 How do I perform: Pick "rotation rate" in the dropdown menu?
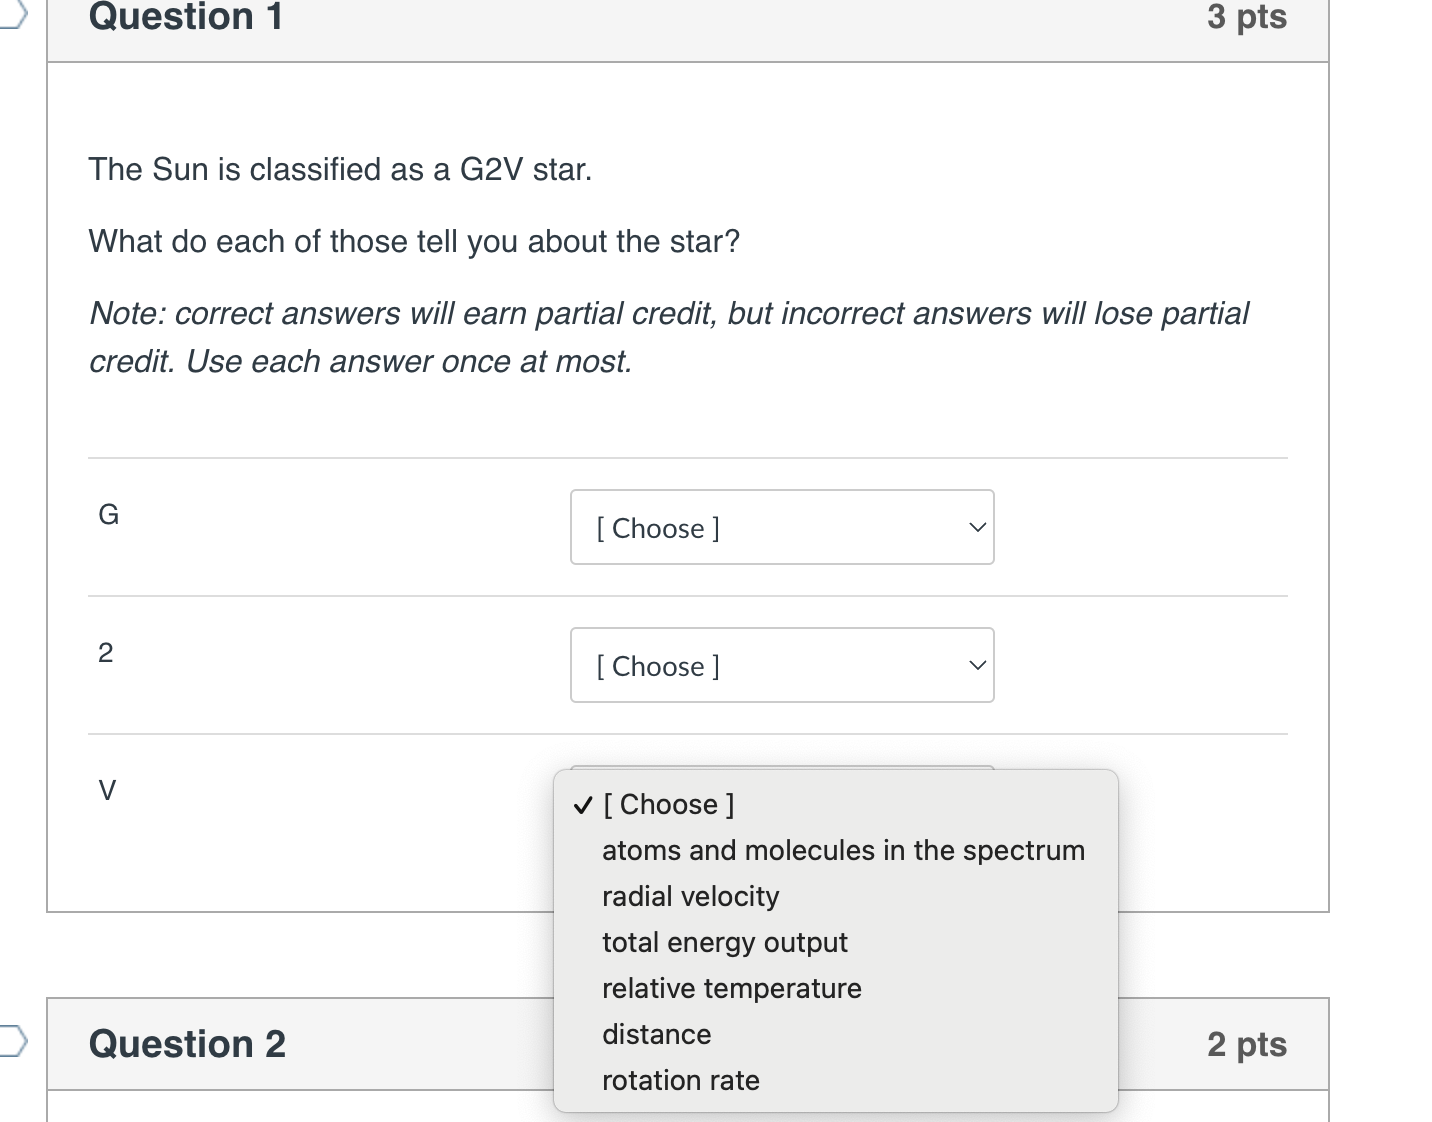pos(680,1080)
